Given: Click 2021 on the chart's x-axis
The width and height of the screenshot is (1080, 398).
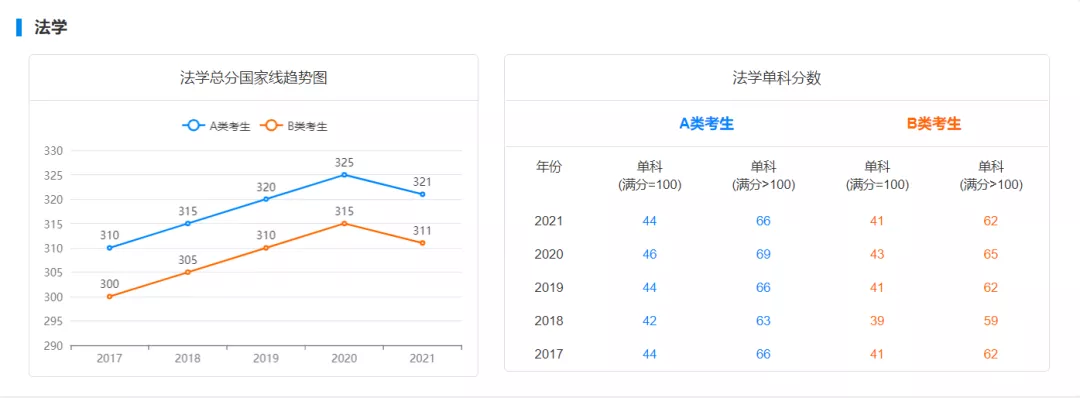Looking at the screenshot, I should (422, 358).
